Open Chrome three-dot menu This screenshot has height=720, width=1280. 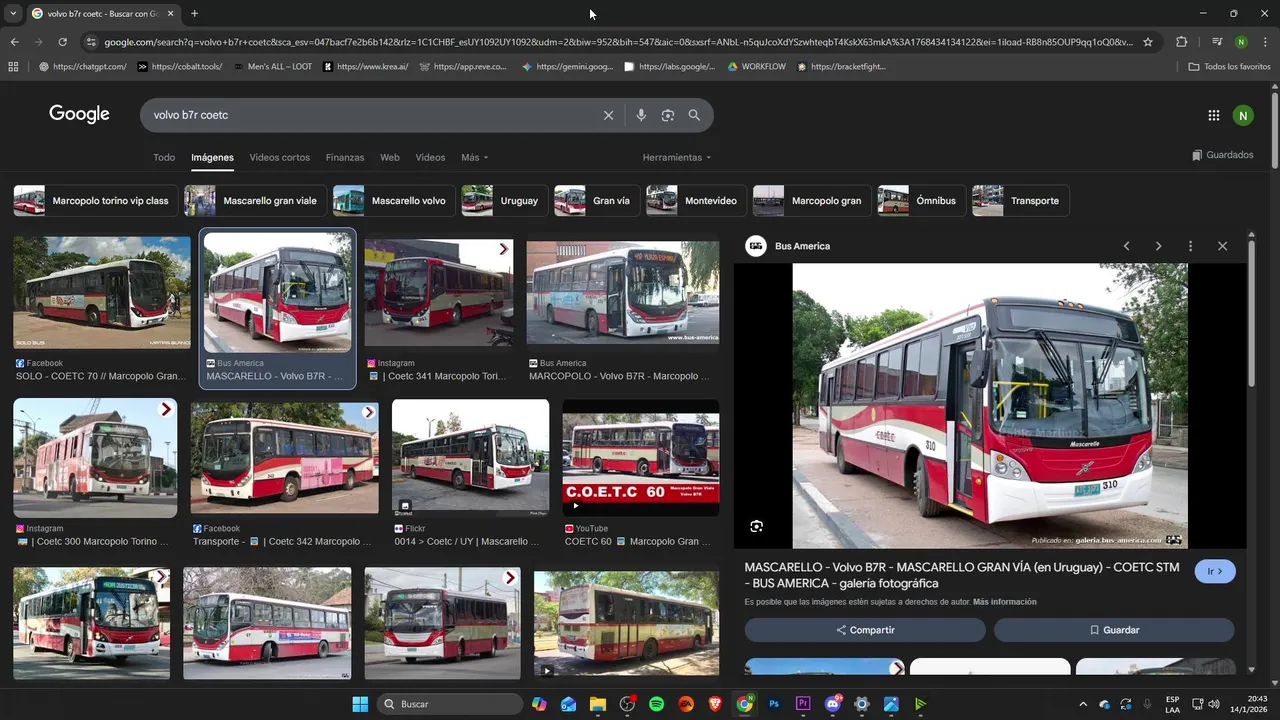coord(1266,42)
